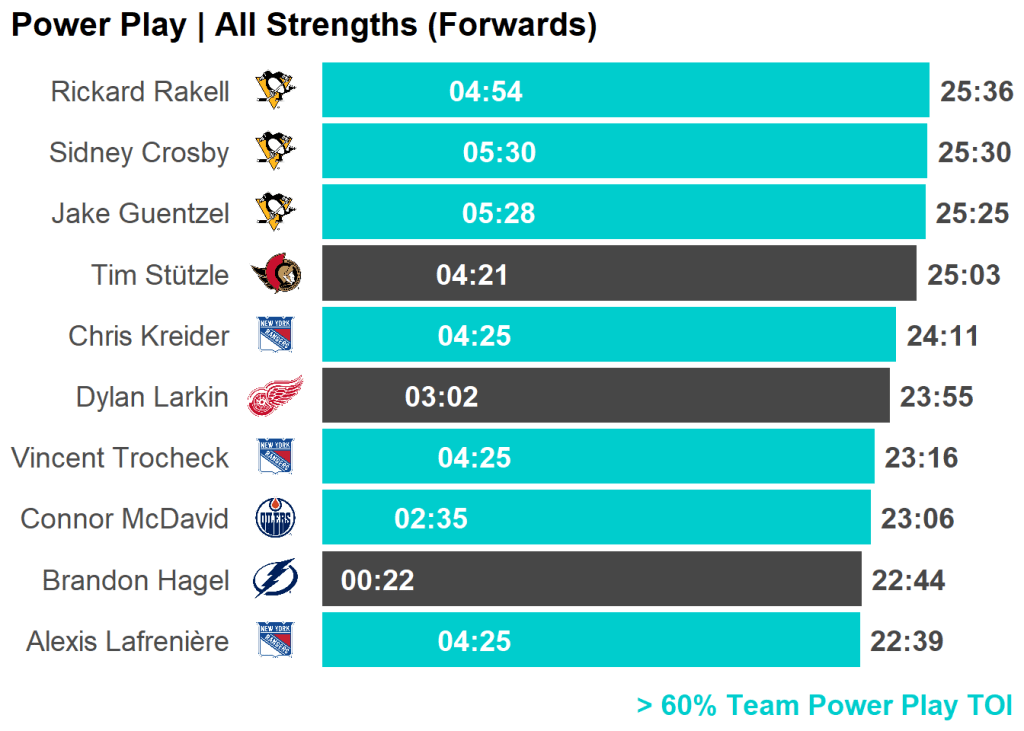Click the Power Play chart title

point(304,25)
